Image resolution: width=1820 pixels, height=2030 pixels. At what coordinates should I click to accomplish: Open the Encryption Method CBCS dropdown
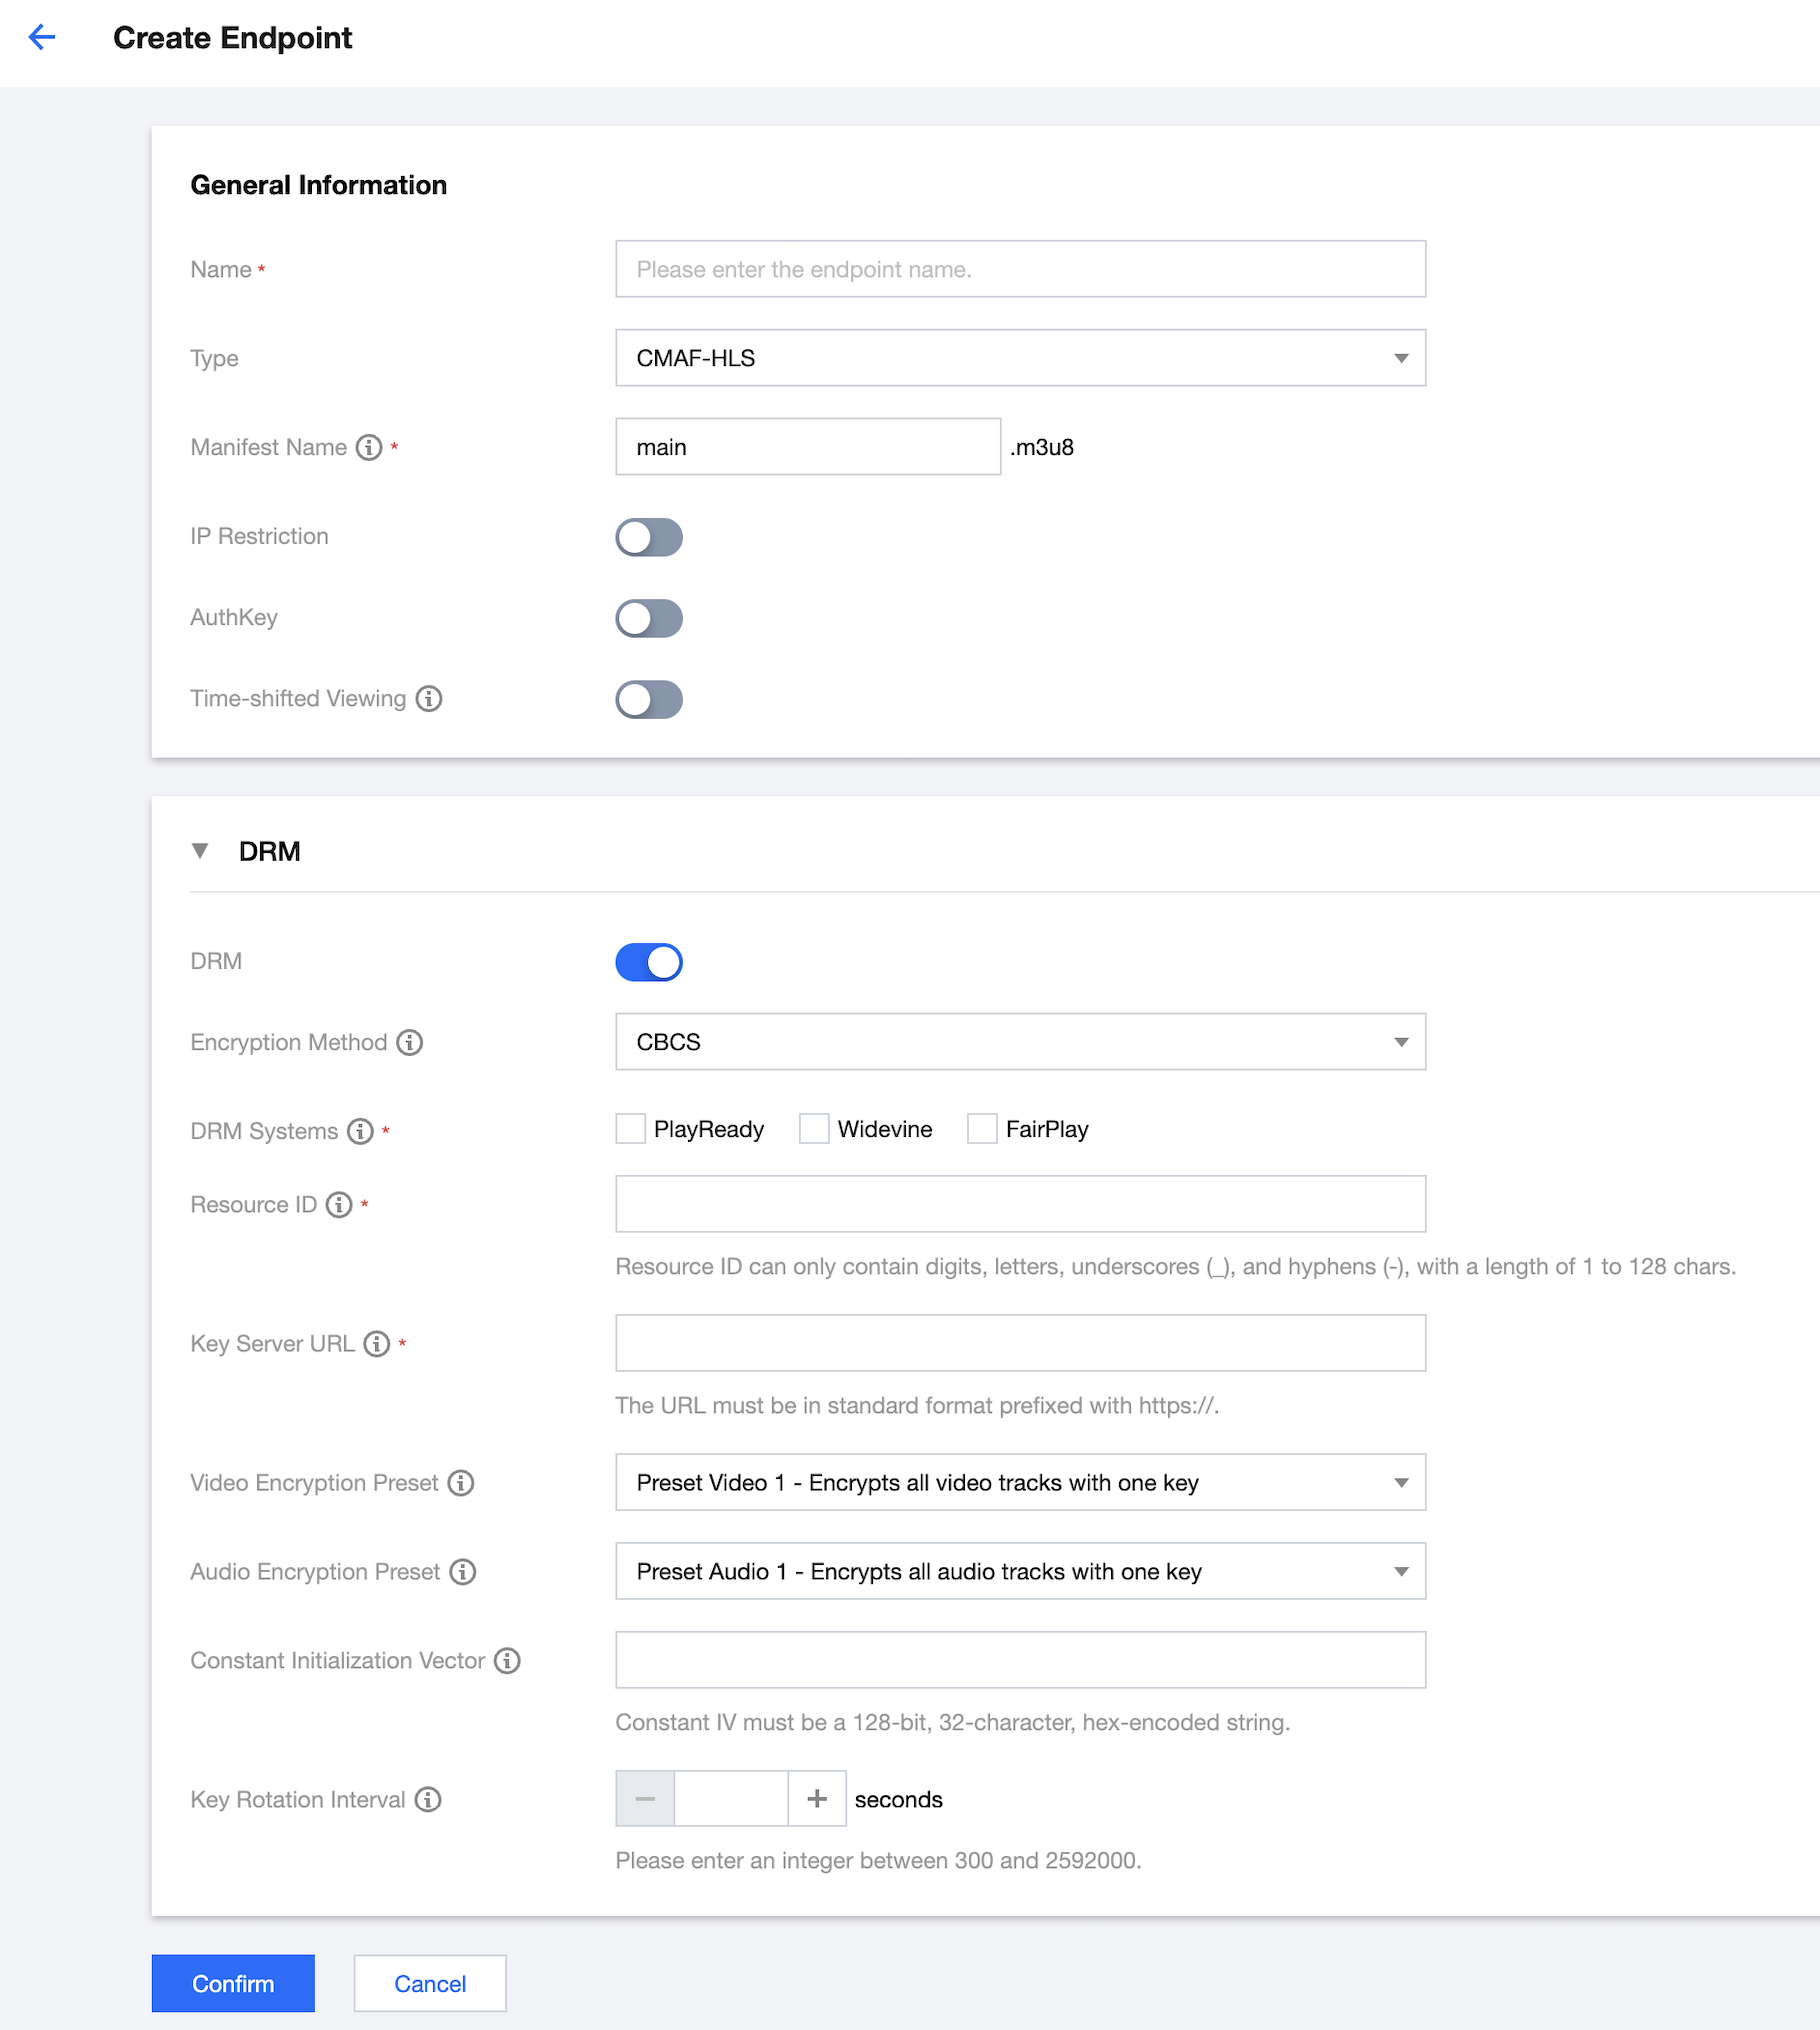pos(1020,1042)
